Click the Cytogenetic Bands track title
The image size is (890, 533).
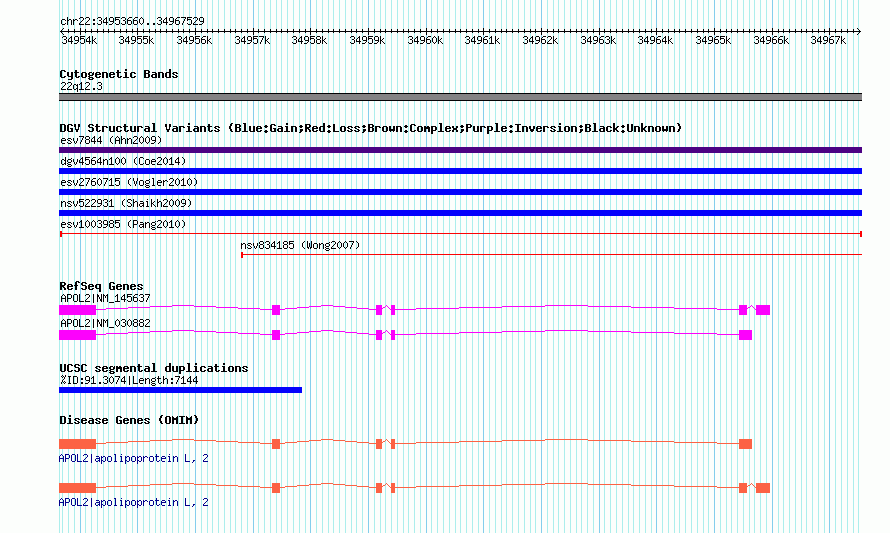119,74
